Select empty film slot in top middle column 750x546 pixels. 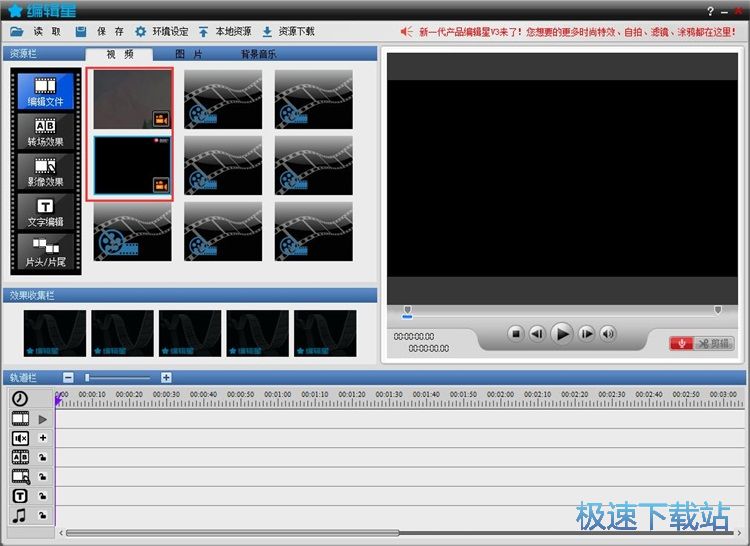223,99
